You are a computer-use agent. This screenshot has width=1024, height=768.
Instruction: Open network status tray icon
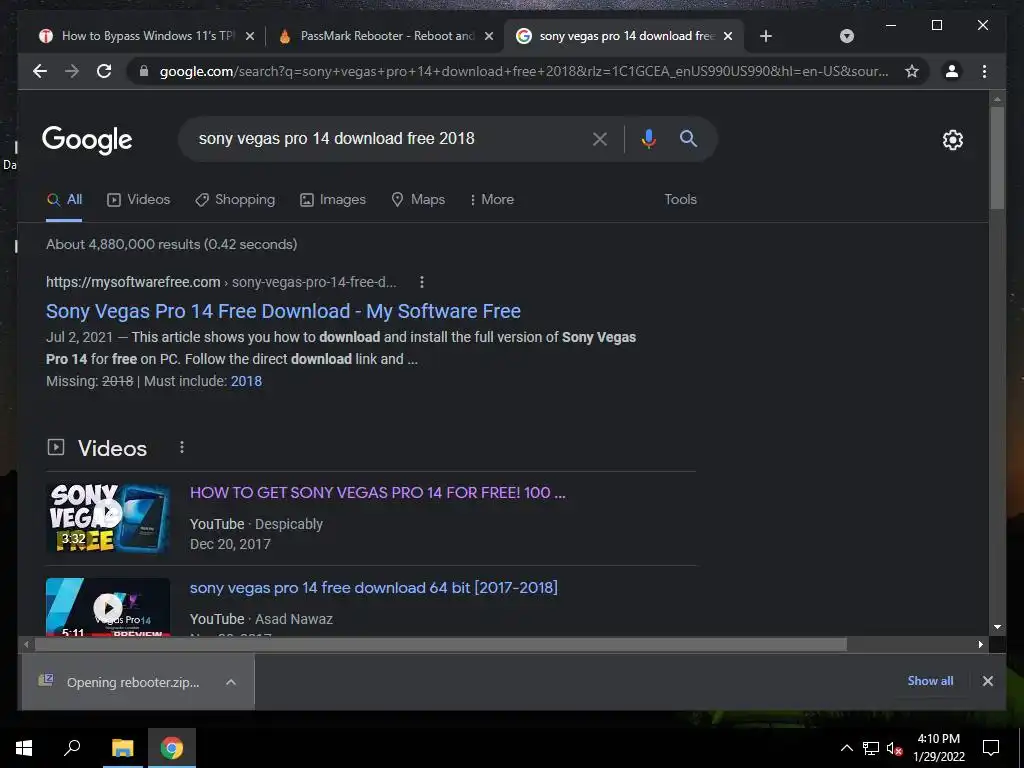(x=871, y=748)
